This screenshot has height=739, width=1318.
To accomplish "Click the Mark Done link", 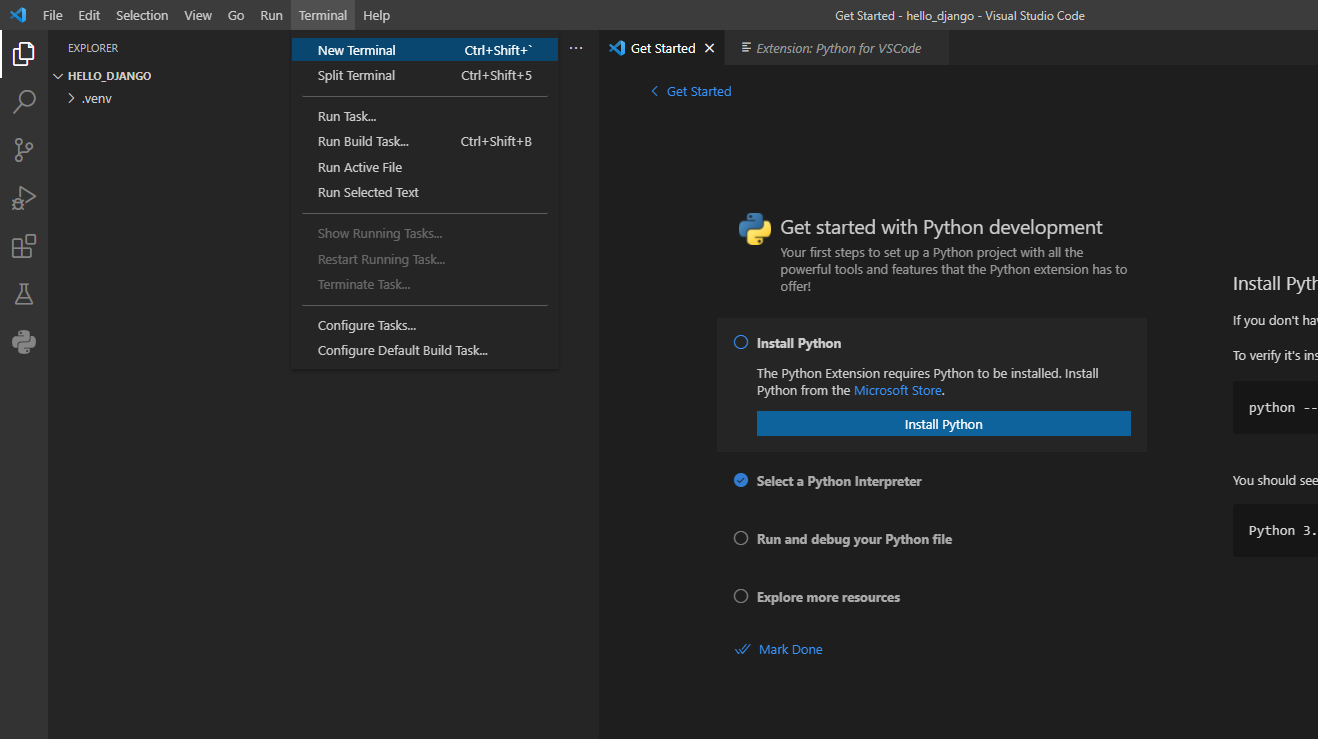I will click(790, 649).
